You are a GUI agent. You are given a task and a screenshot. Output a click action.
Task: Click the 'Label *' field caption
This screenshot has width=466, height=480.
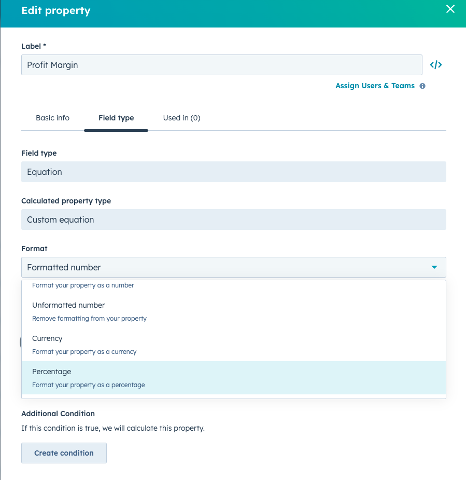point(34,46)
